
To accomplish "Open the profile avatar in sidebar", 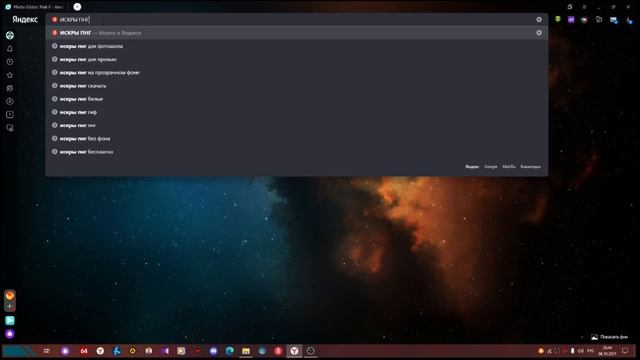I will [x=10, y=36].
